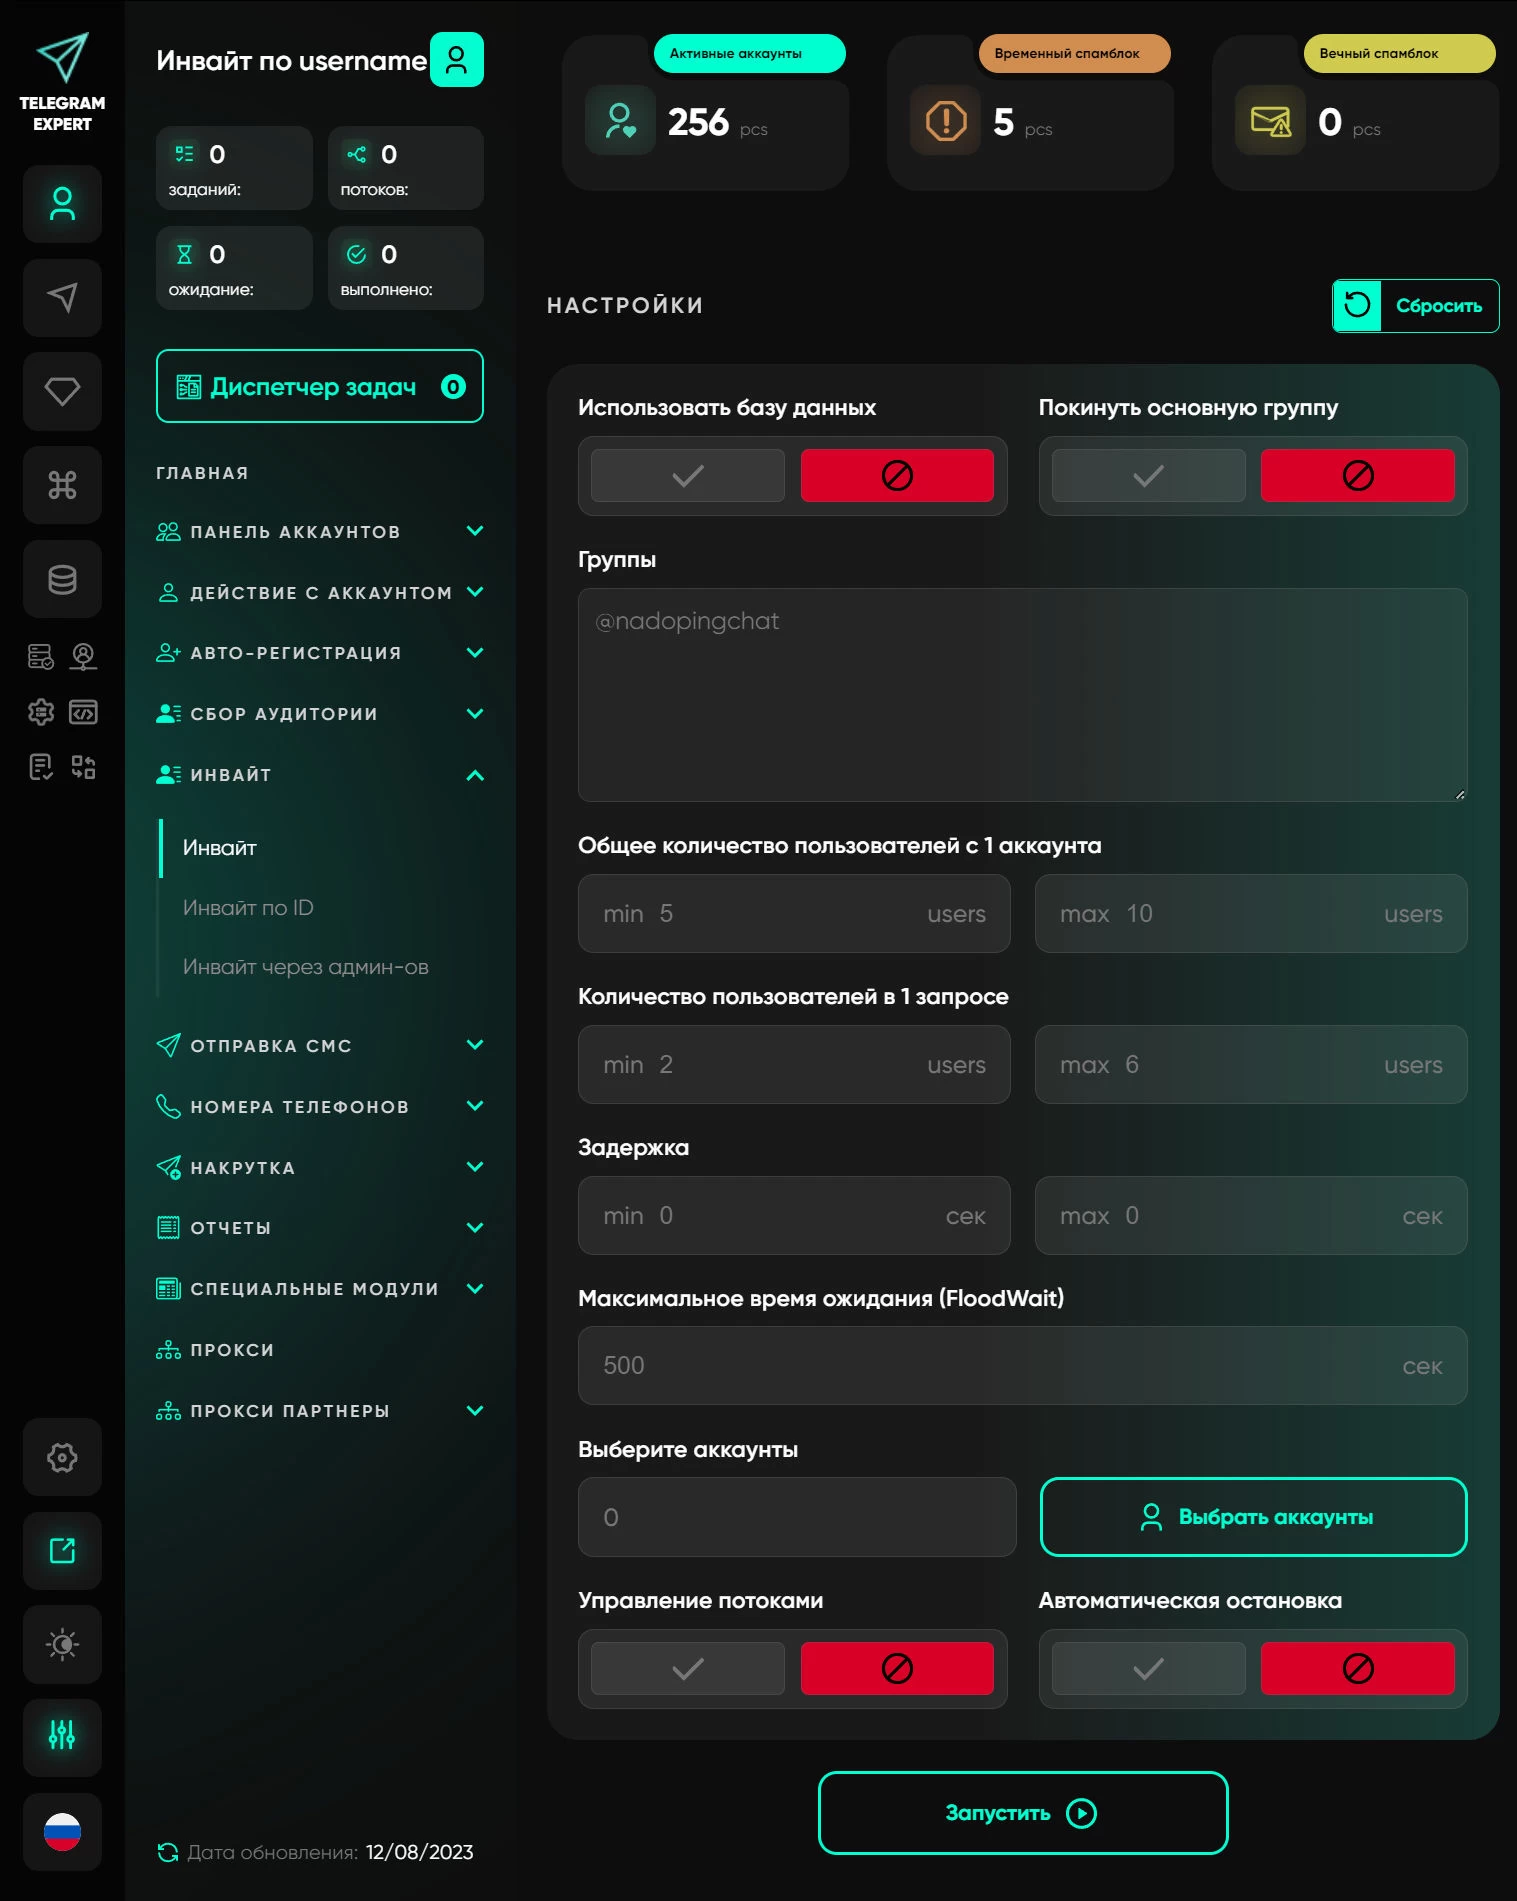Click the small gear cog icon
Screen dimensions: 1517x1901
pyautogui.click(x=41, y=712)
